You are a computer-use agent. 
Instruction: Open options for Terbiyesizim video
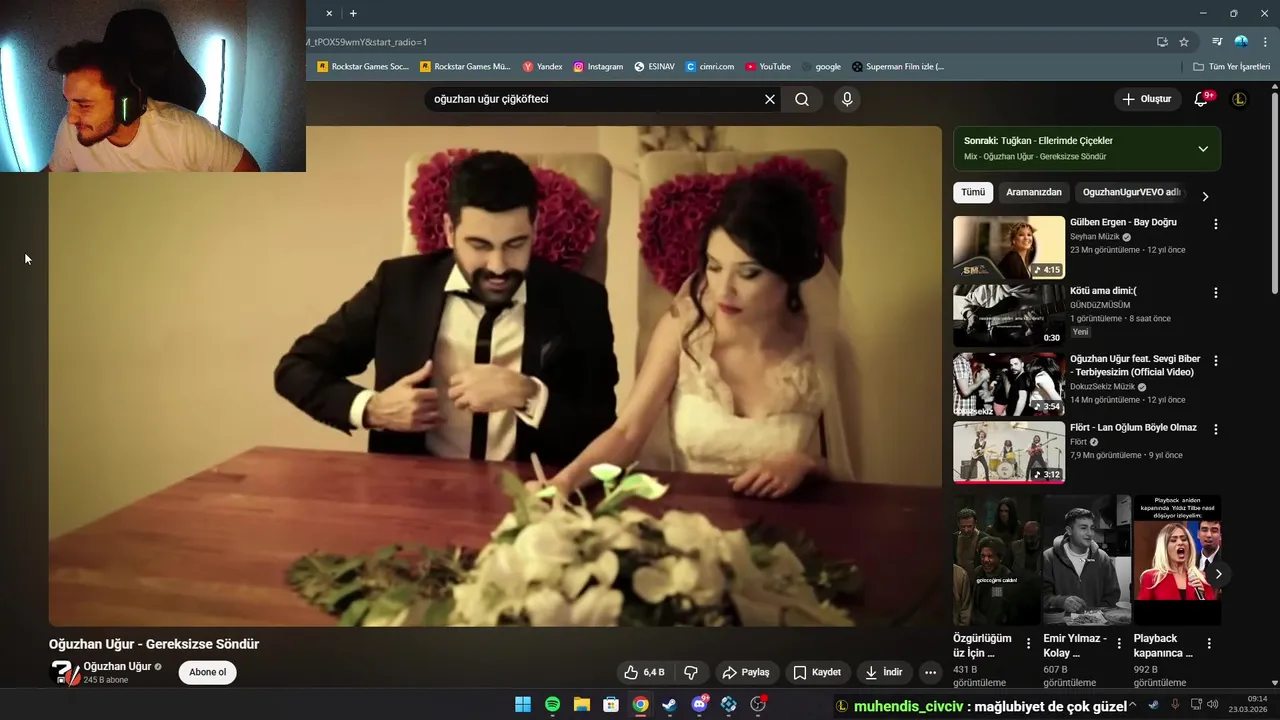click(x=1216, y=361)
